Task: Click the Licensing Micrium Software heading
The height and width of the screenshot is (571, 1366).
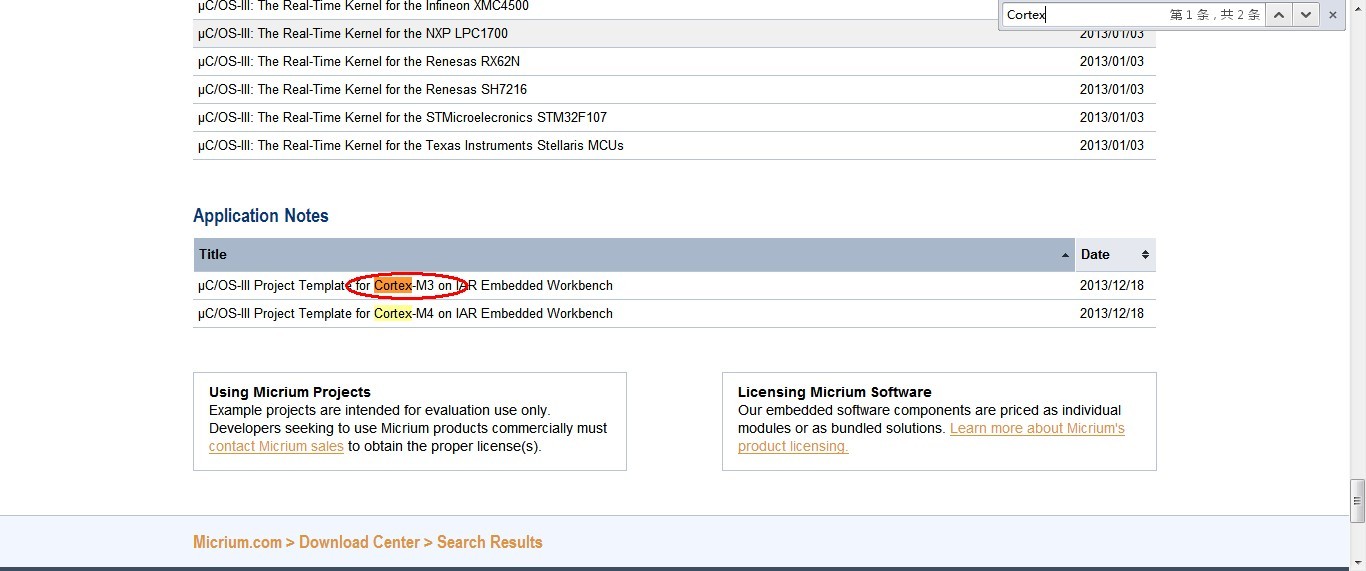Action: (x=835, y=392)
